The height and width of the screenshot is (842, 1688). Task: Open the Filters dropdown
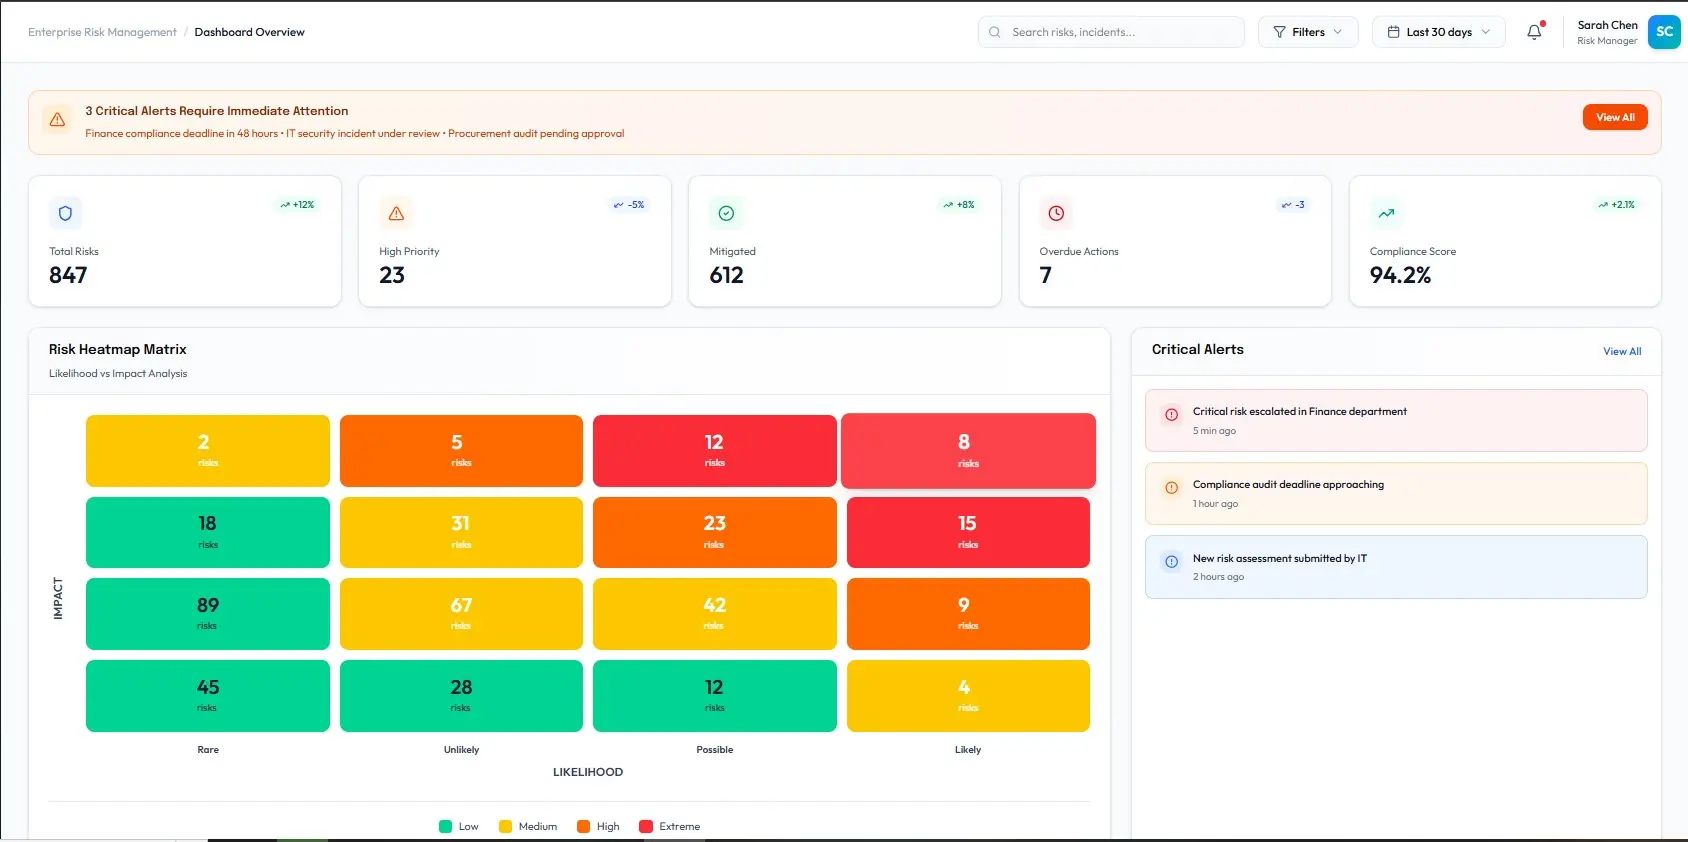coord(1307,32)
